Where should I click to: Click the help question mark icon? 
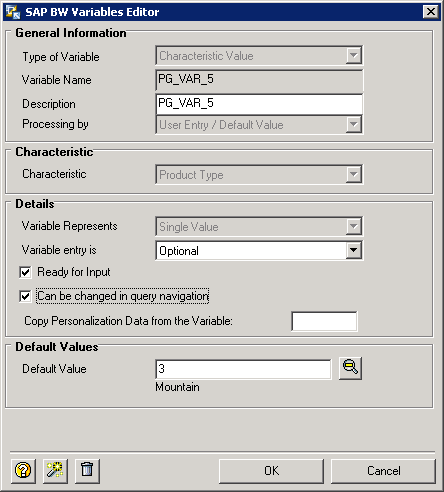coord(23,471)
